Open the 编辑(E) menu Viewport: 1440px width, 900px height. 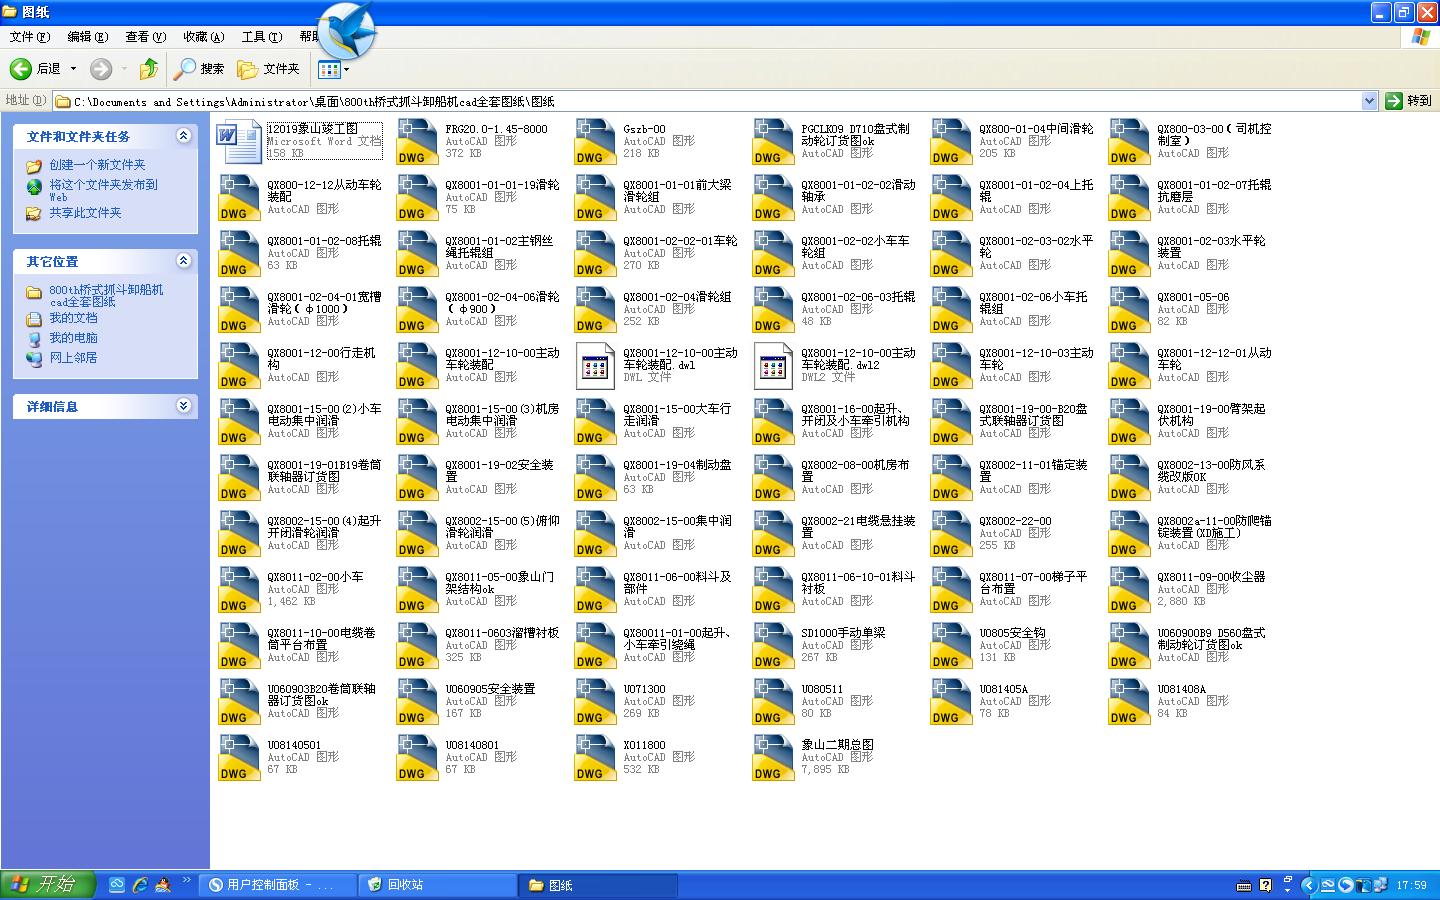click(88, 37)
